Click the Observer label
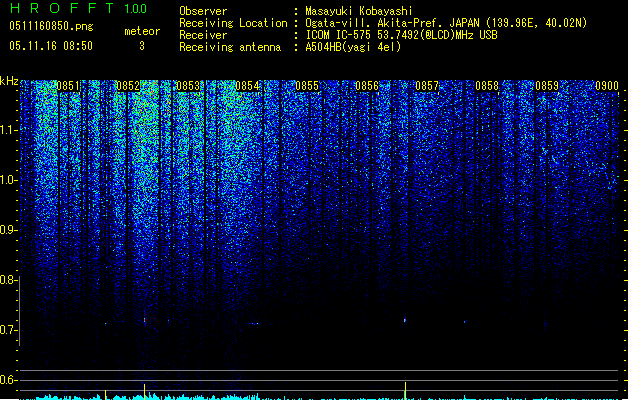This screenshot has width=629, height=400. (203, 11)
